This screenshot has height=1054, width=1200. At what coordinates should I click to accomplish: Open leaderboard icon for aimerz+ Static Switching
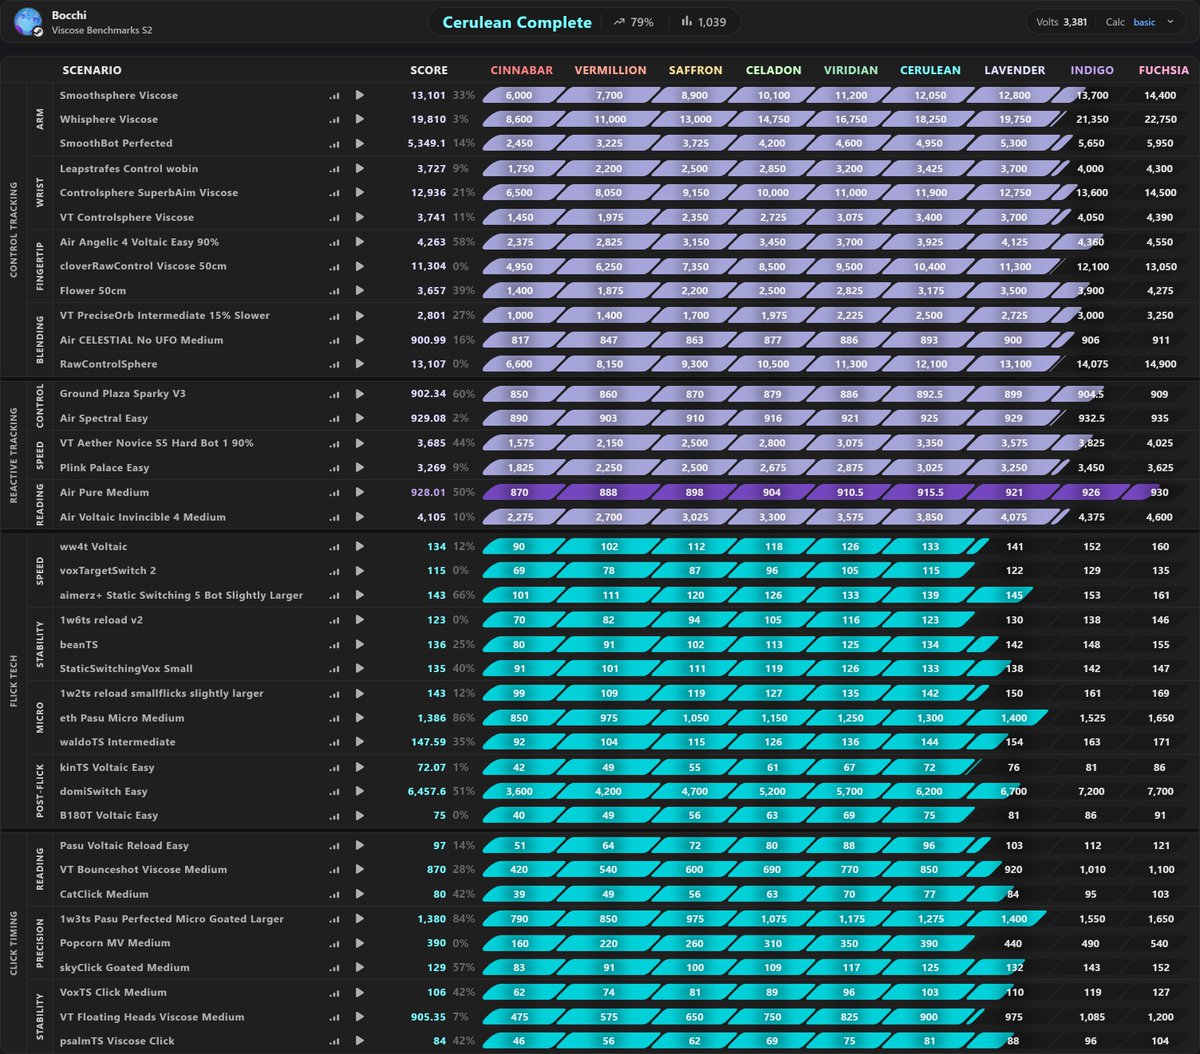click(x=334, y=596)
